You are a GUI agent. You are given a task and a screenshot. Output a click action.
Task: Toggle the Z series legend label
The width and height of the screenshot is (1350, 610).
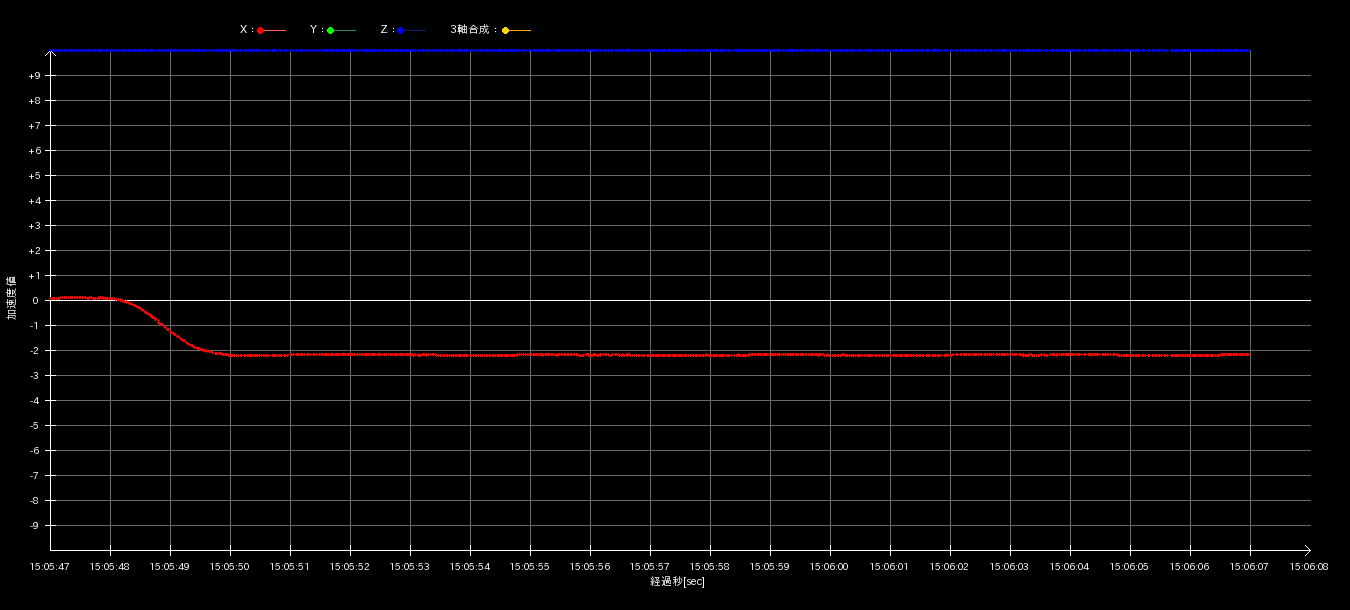[384, 30]
